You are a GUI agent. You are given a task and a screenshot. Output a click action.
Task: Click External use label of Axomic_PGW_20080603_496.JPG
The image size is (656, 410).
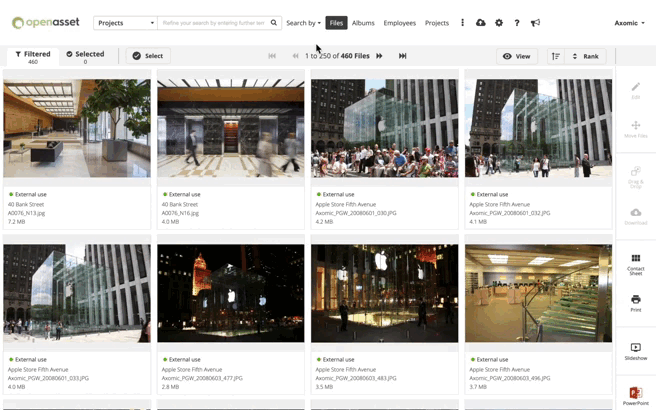click(492, 359)
